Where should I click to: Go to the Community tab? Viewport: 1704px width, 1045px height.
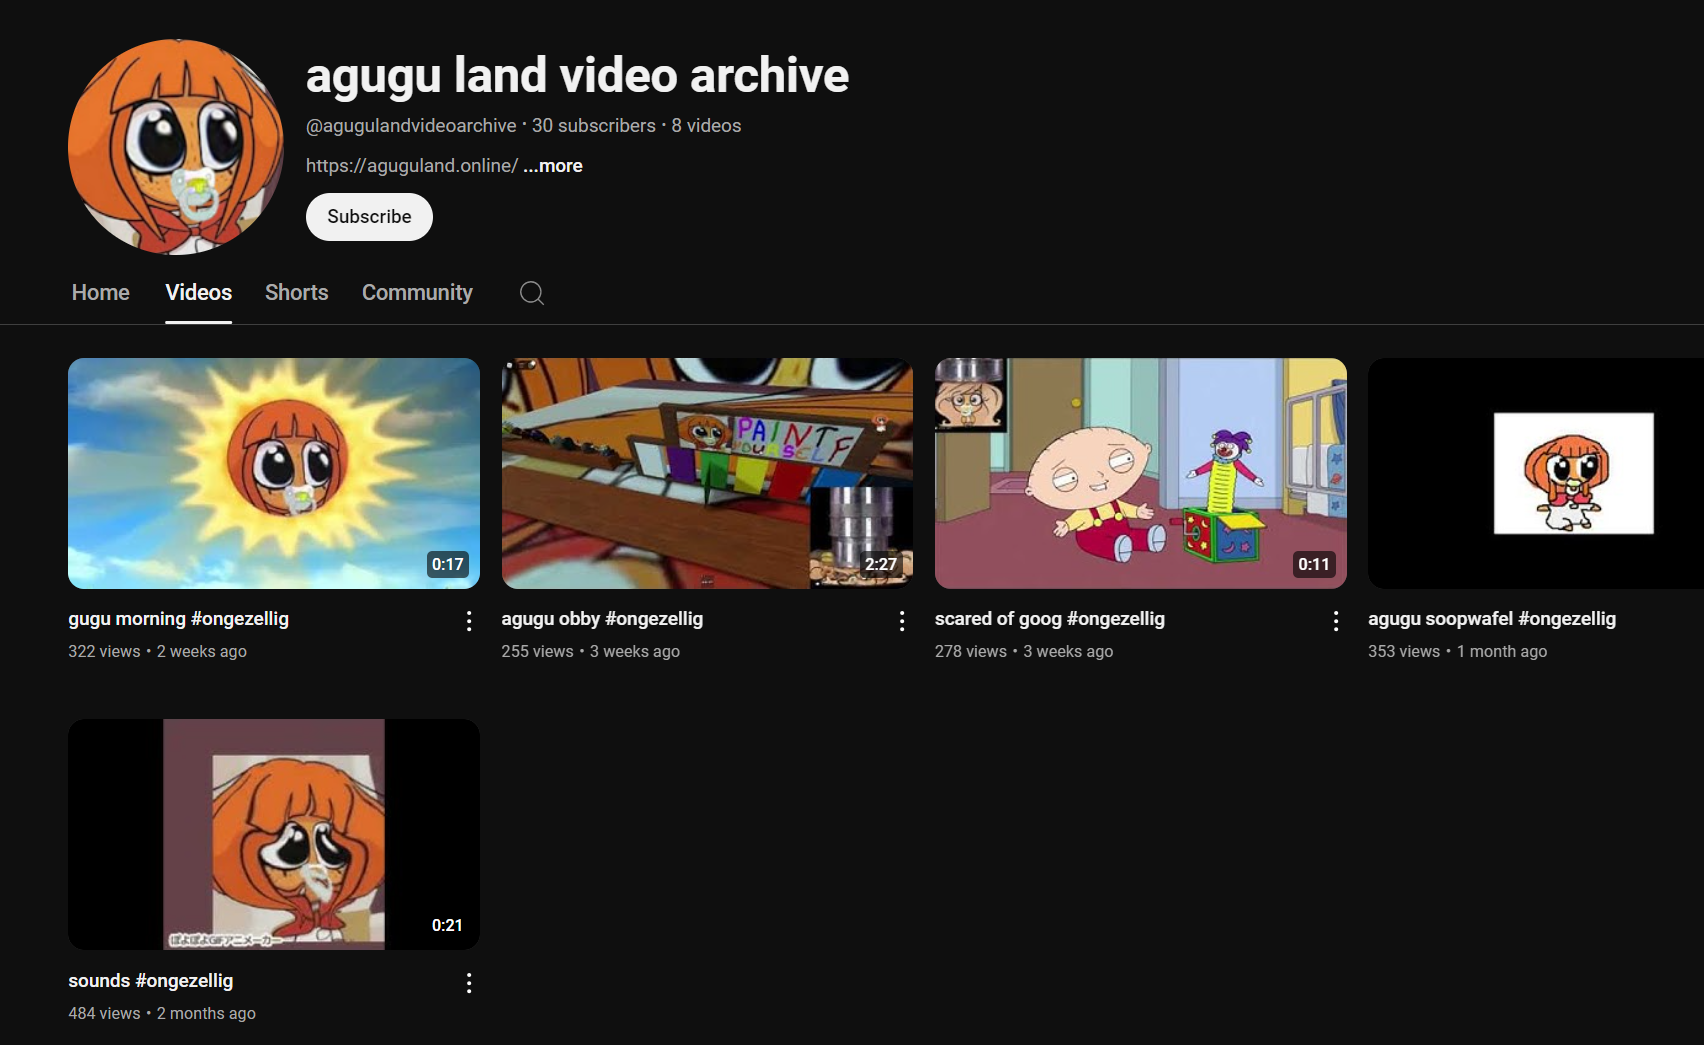(417, 293)
